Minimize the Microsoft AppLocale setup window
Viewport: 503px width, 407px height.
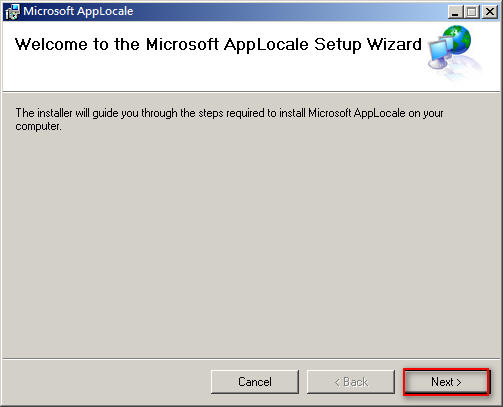point(455,12)
